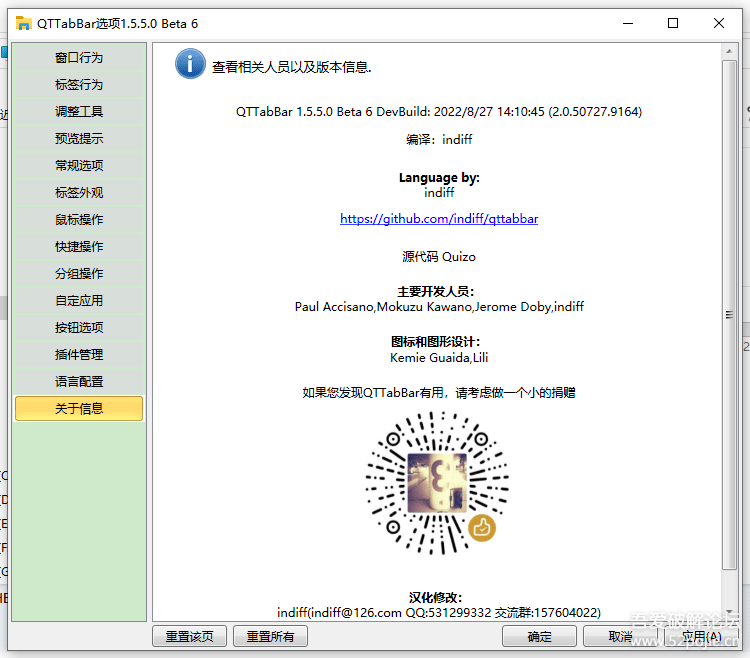Switch to 常规选项 category

click(79, 166)
